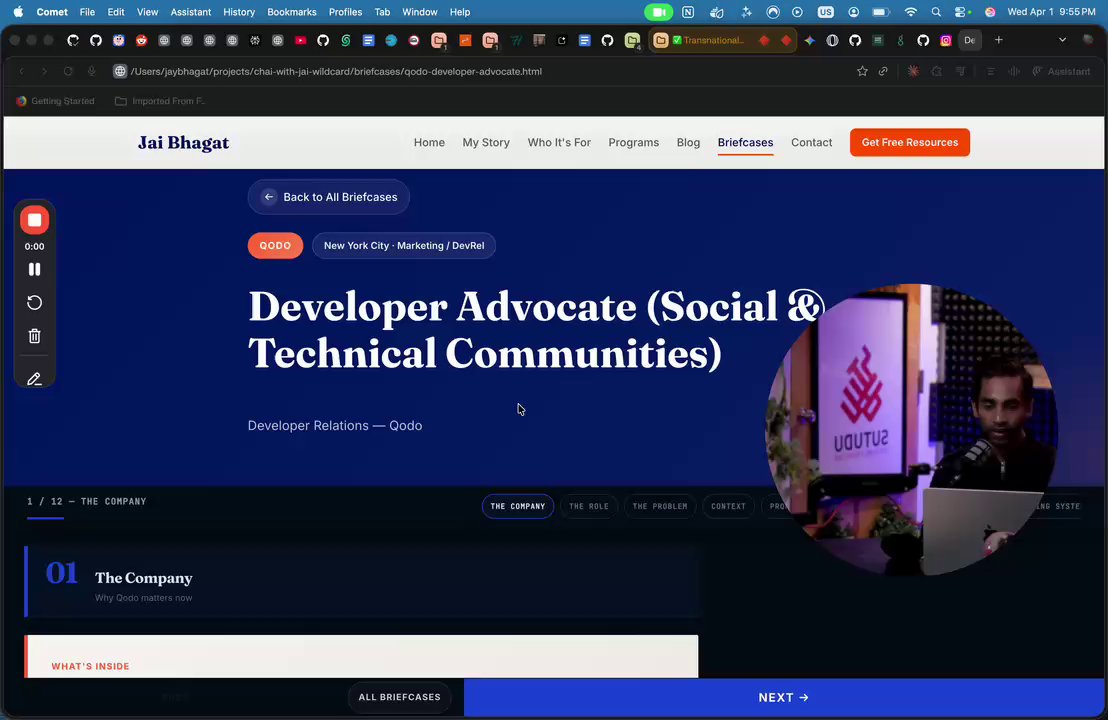Click the QODO orange badge
The width and height of the screenshot is (1108, 720).
pos(275,245)
